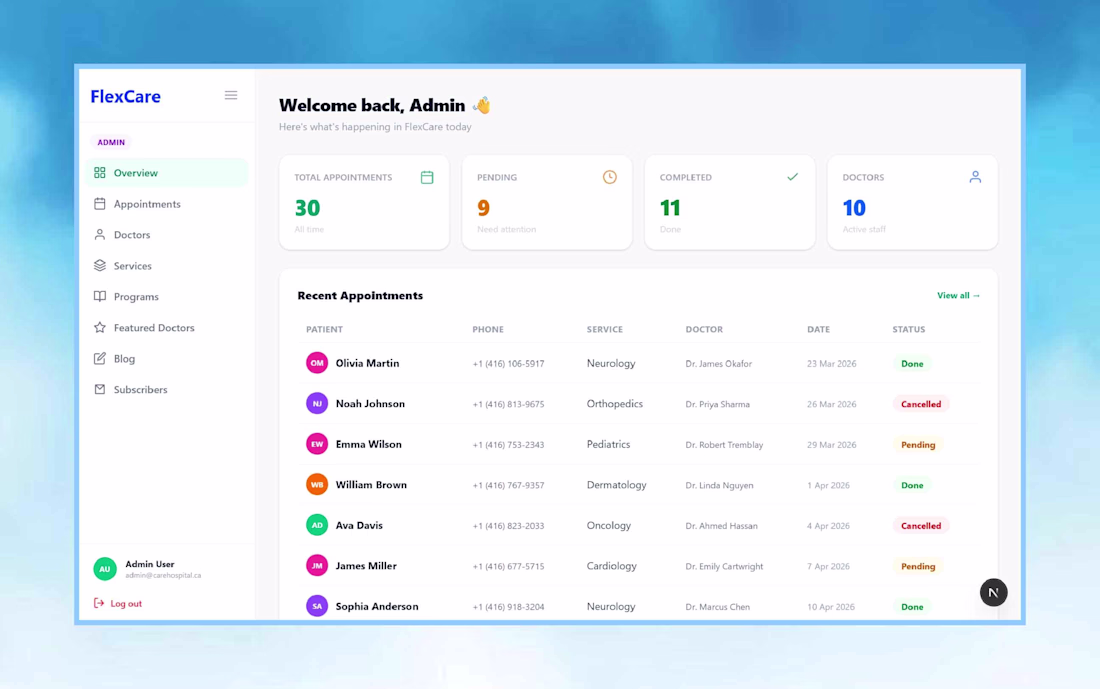This screenshot has height=689, width=1100.
Task: Click Dr. Marcus Chen in table
Action: coord(718,607)
